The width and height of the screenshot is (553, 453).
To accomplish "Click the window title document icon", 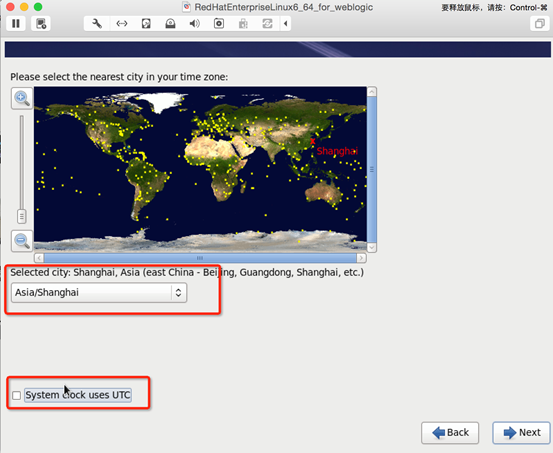I will pos(187,7).
